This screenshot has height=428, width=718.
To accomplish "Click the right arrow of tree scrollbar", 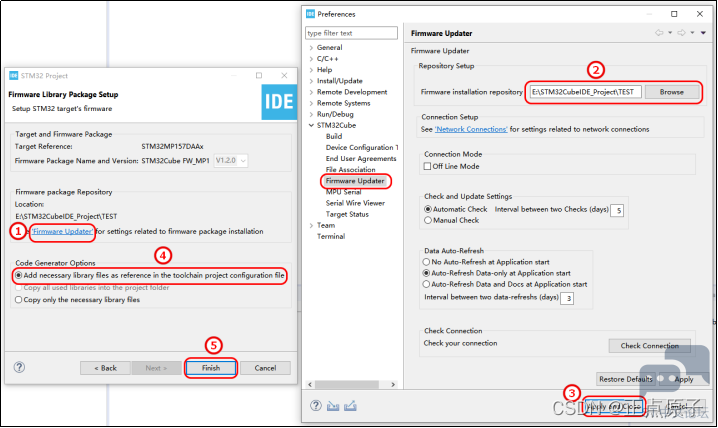I will click(x=393, y=385).
